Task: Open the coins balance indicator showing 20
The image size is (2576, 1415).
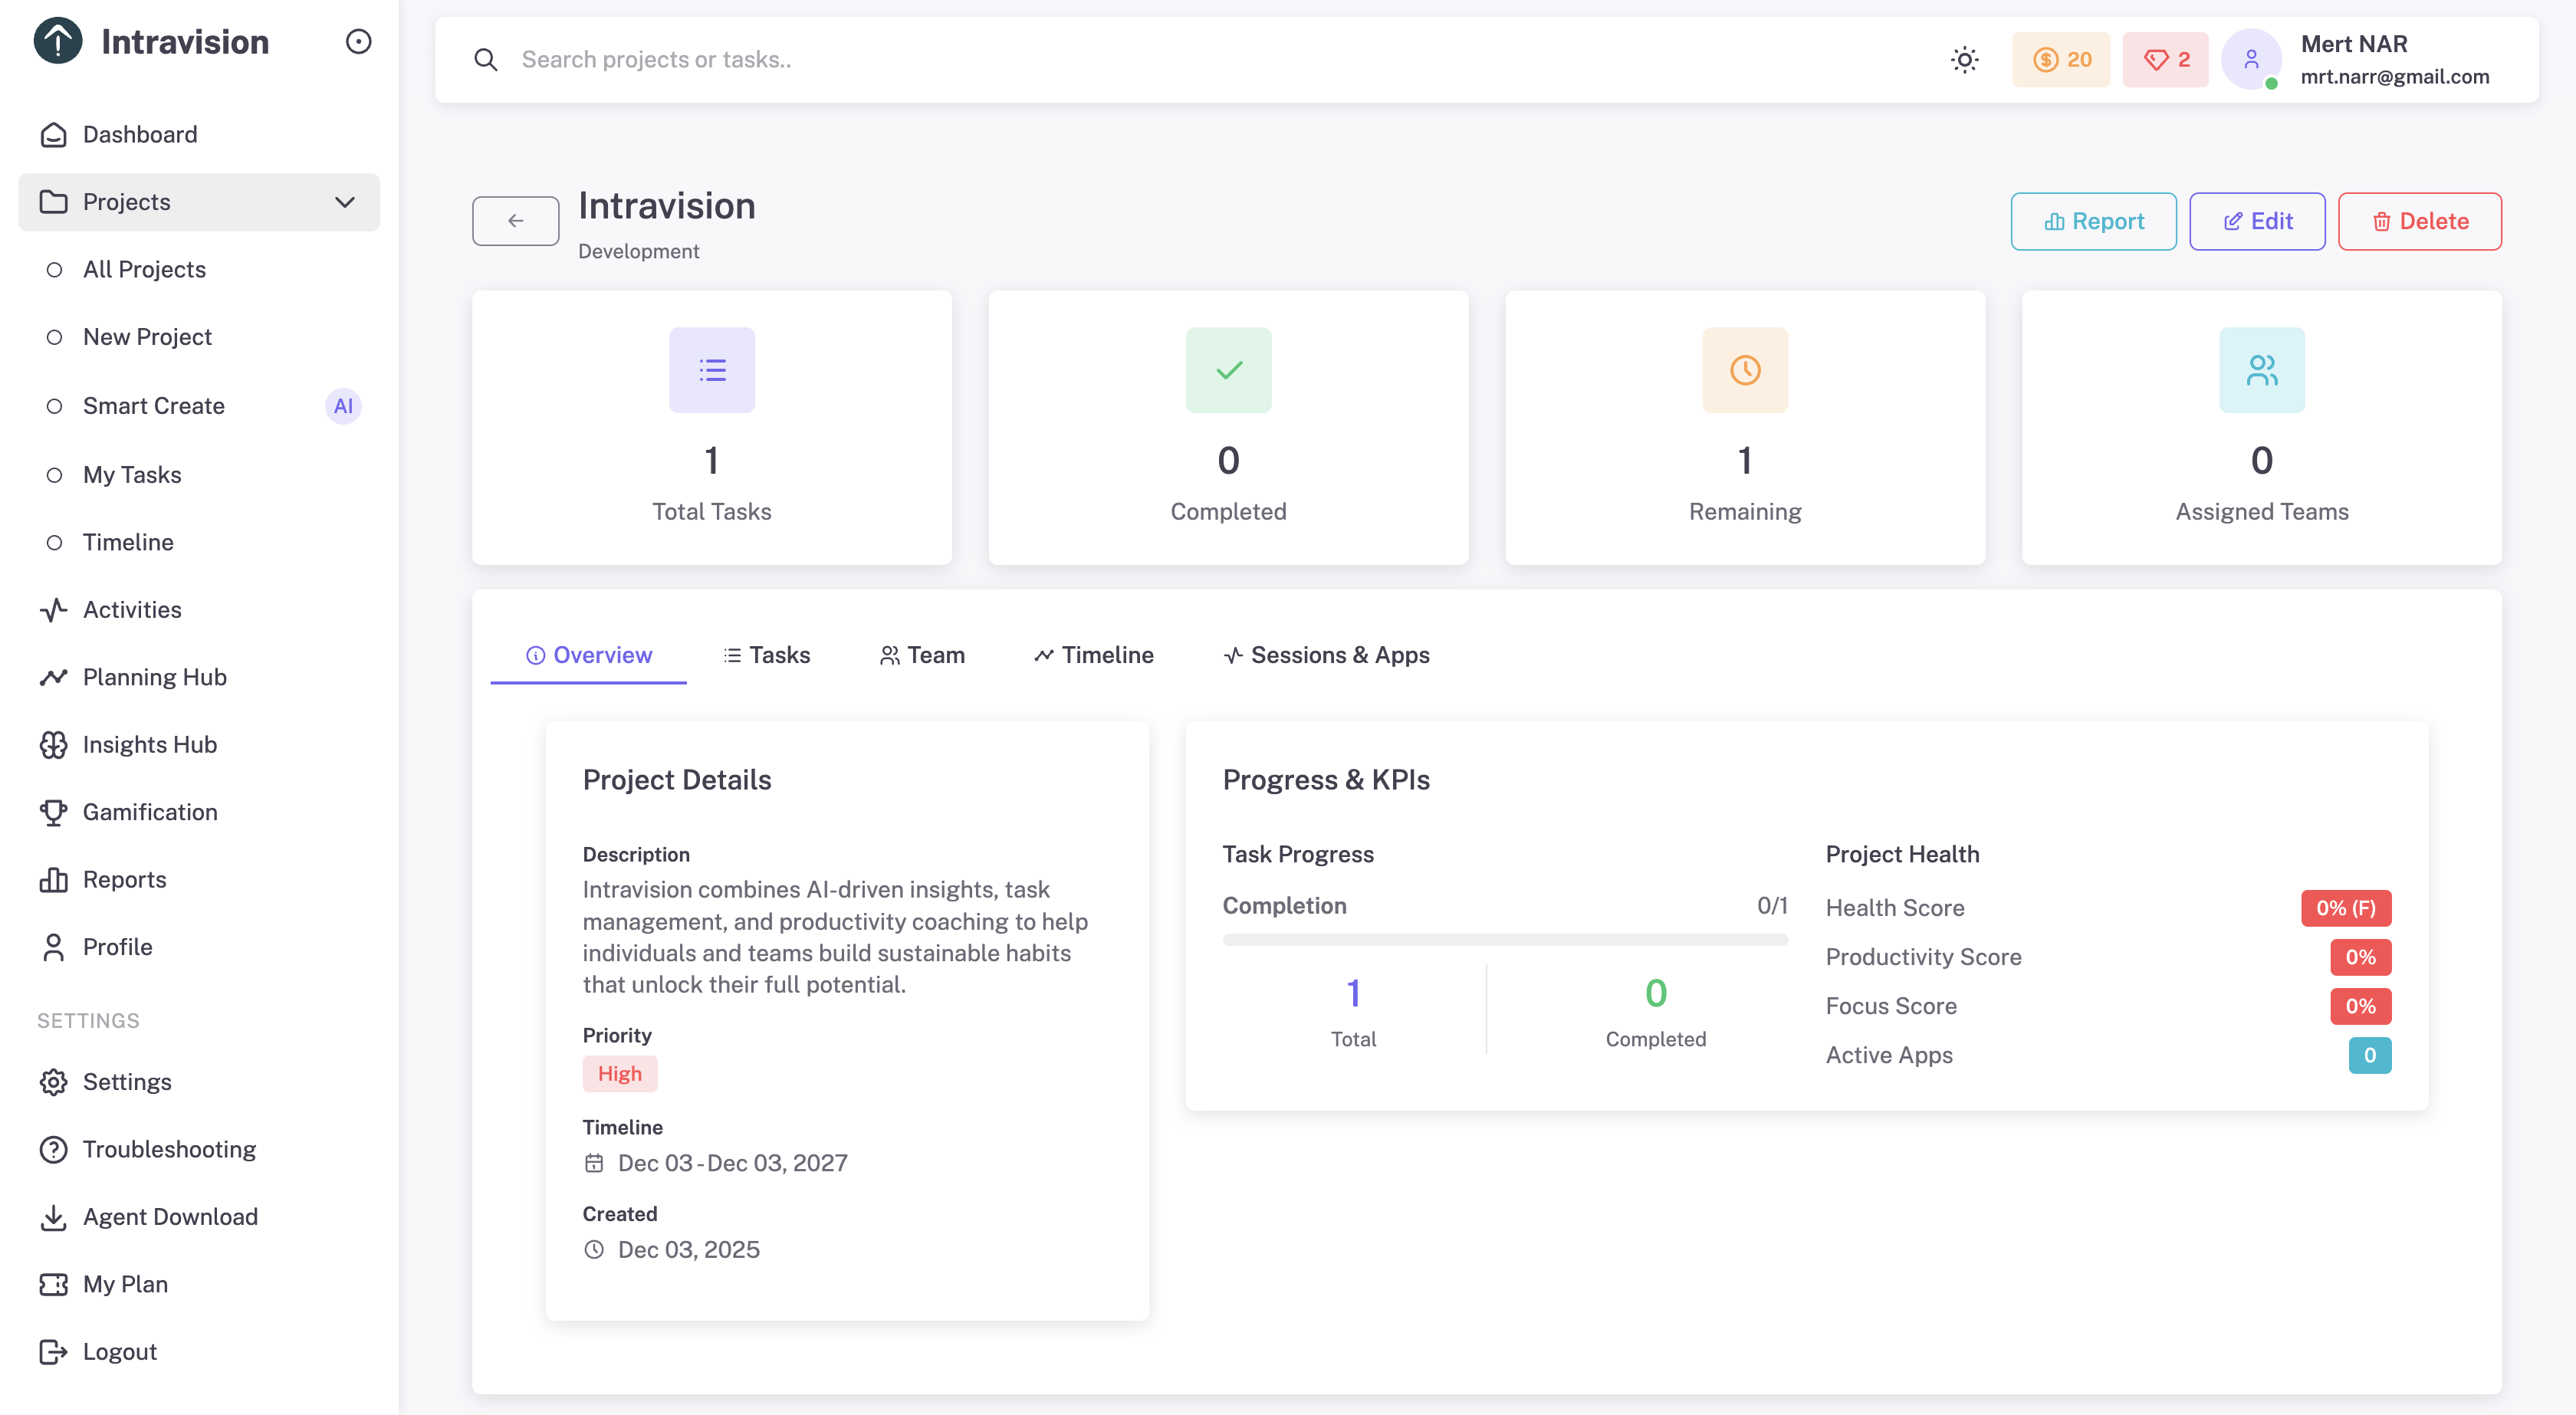Action: coord(2061,60)
